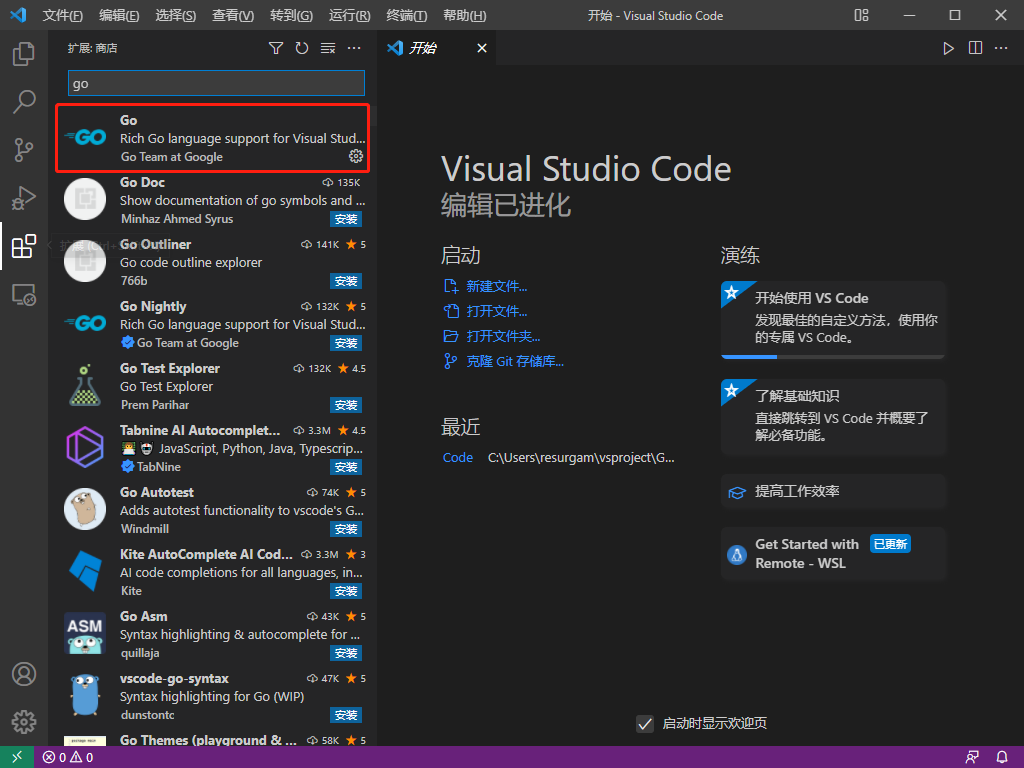Open the 帮助(H) menu
1024x768 pixels.
(x=464, y=15)
